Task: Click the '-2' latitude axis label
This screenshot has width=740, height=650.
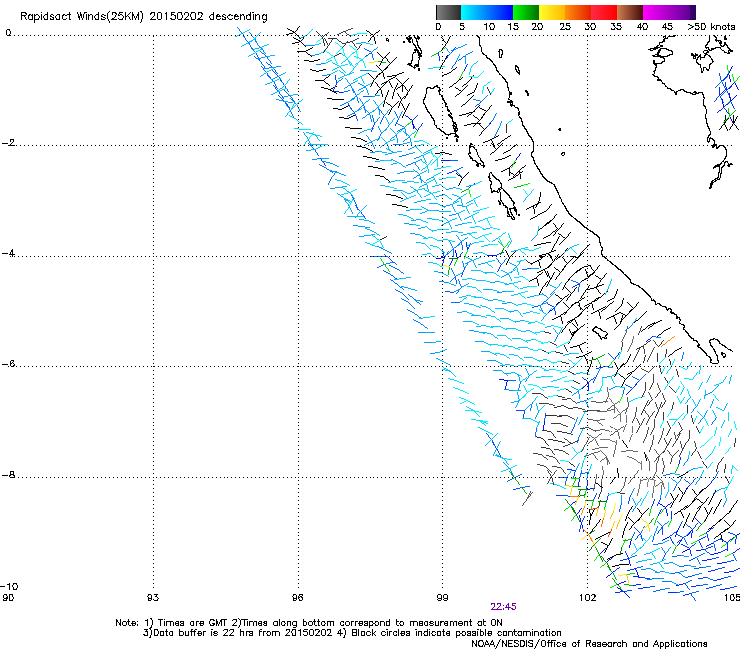Action: [8, 143]
